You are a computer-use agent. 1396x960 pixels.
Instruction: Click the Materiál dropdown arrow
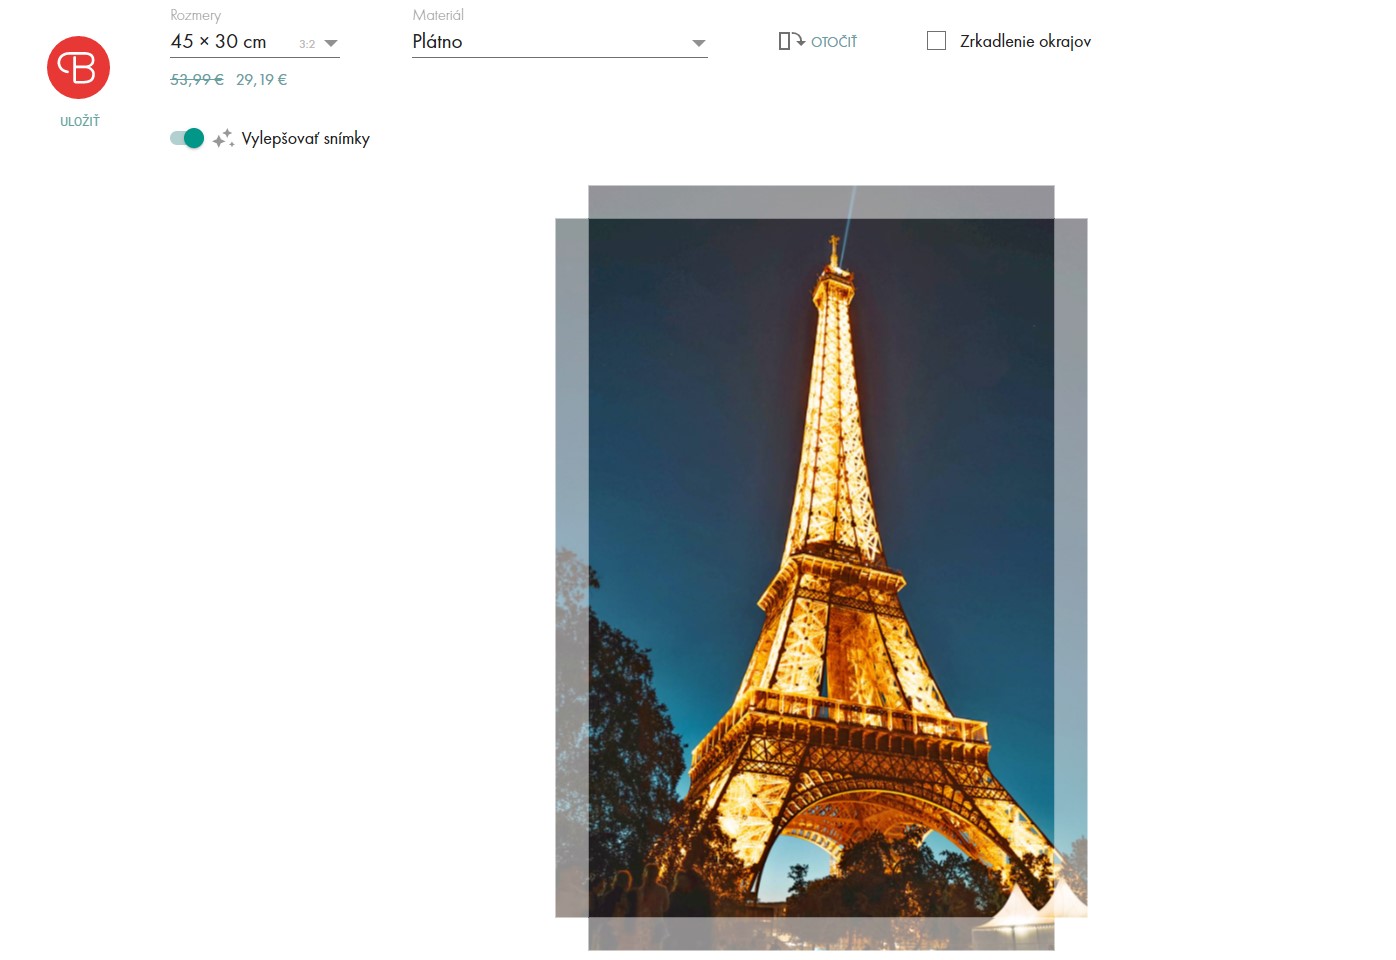pos(699,43)
